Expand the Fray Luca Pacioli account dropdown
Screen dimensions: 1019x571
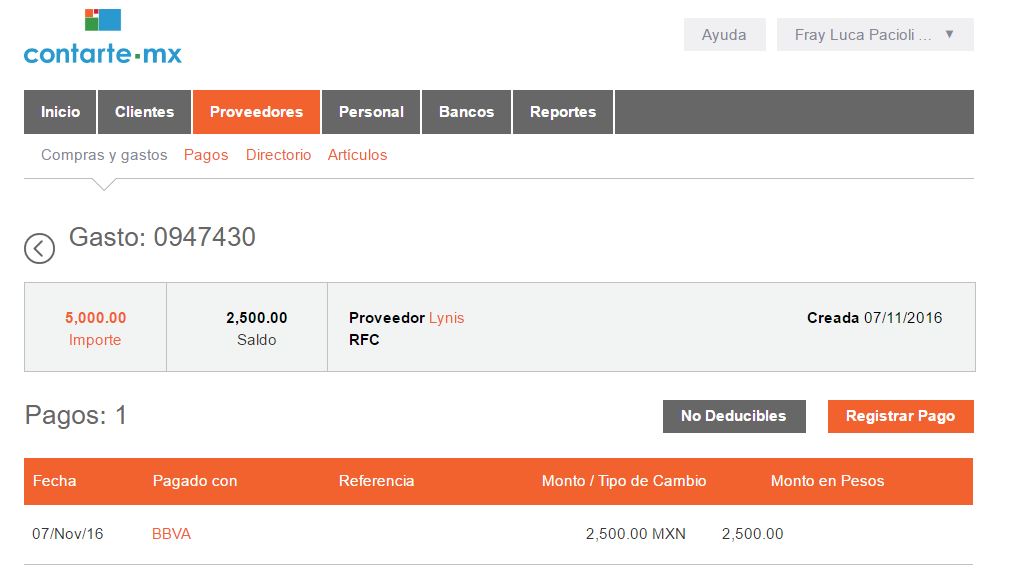[875, 34]
